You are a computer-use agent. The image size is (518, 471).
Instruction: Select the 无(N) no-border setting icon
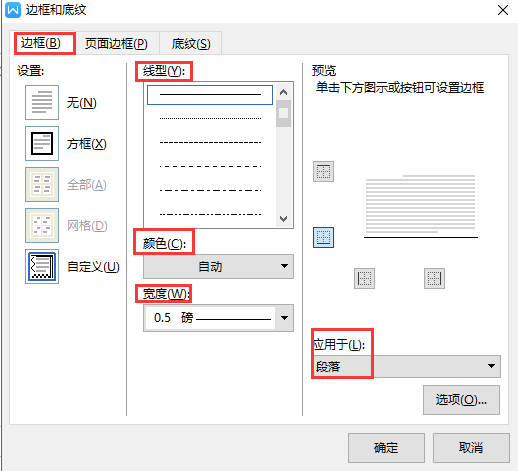(x=42, y=102)
